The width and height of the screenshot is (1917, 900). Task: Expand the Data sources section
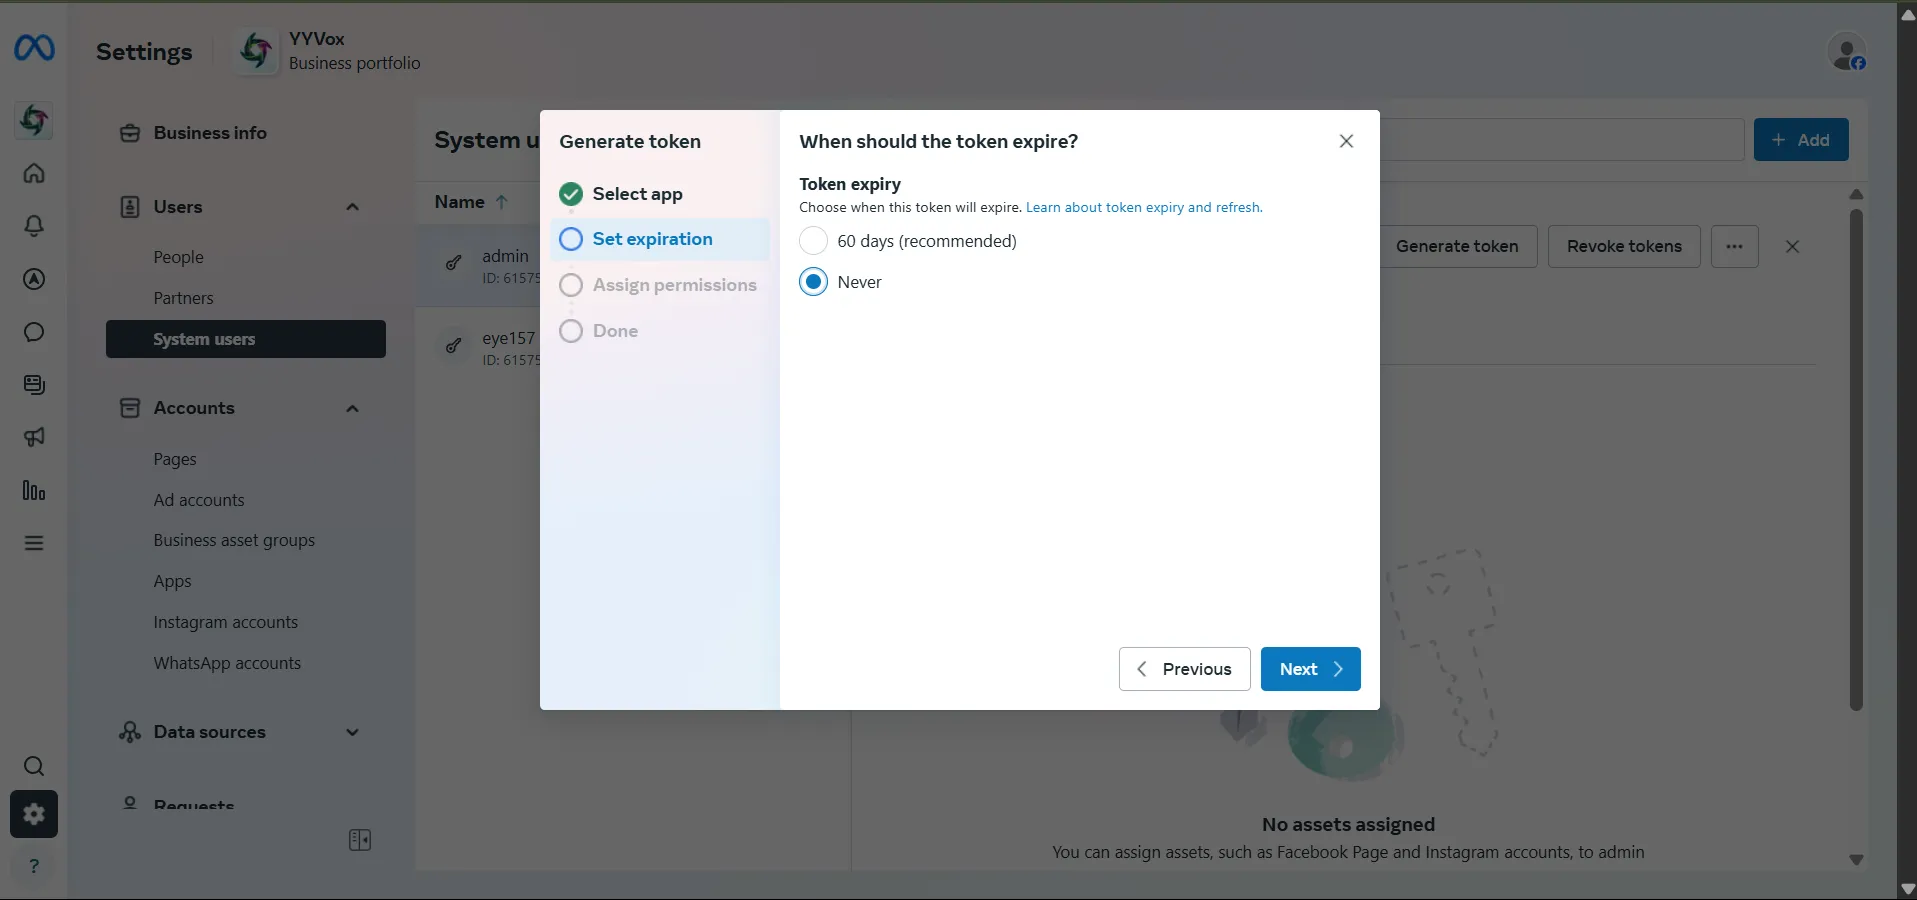[x=352, y=732]
